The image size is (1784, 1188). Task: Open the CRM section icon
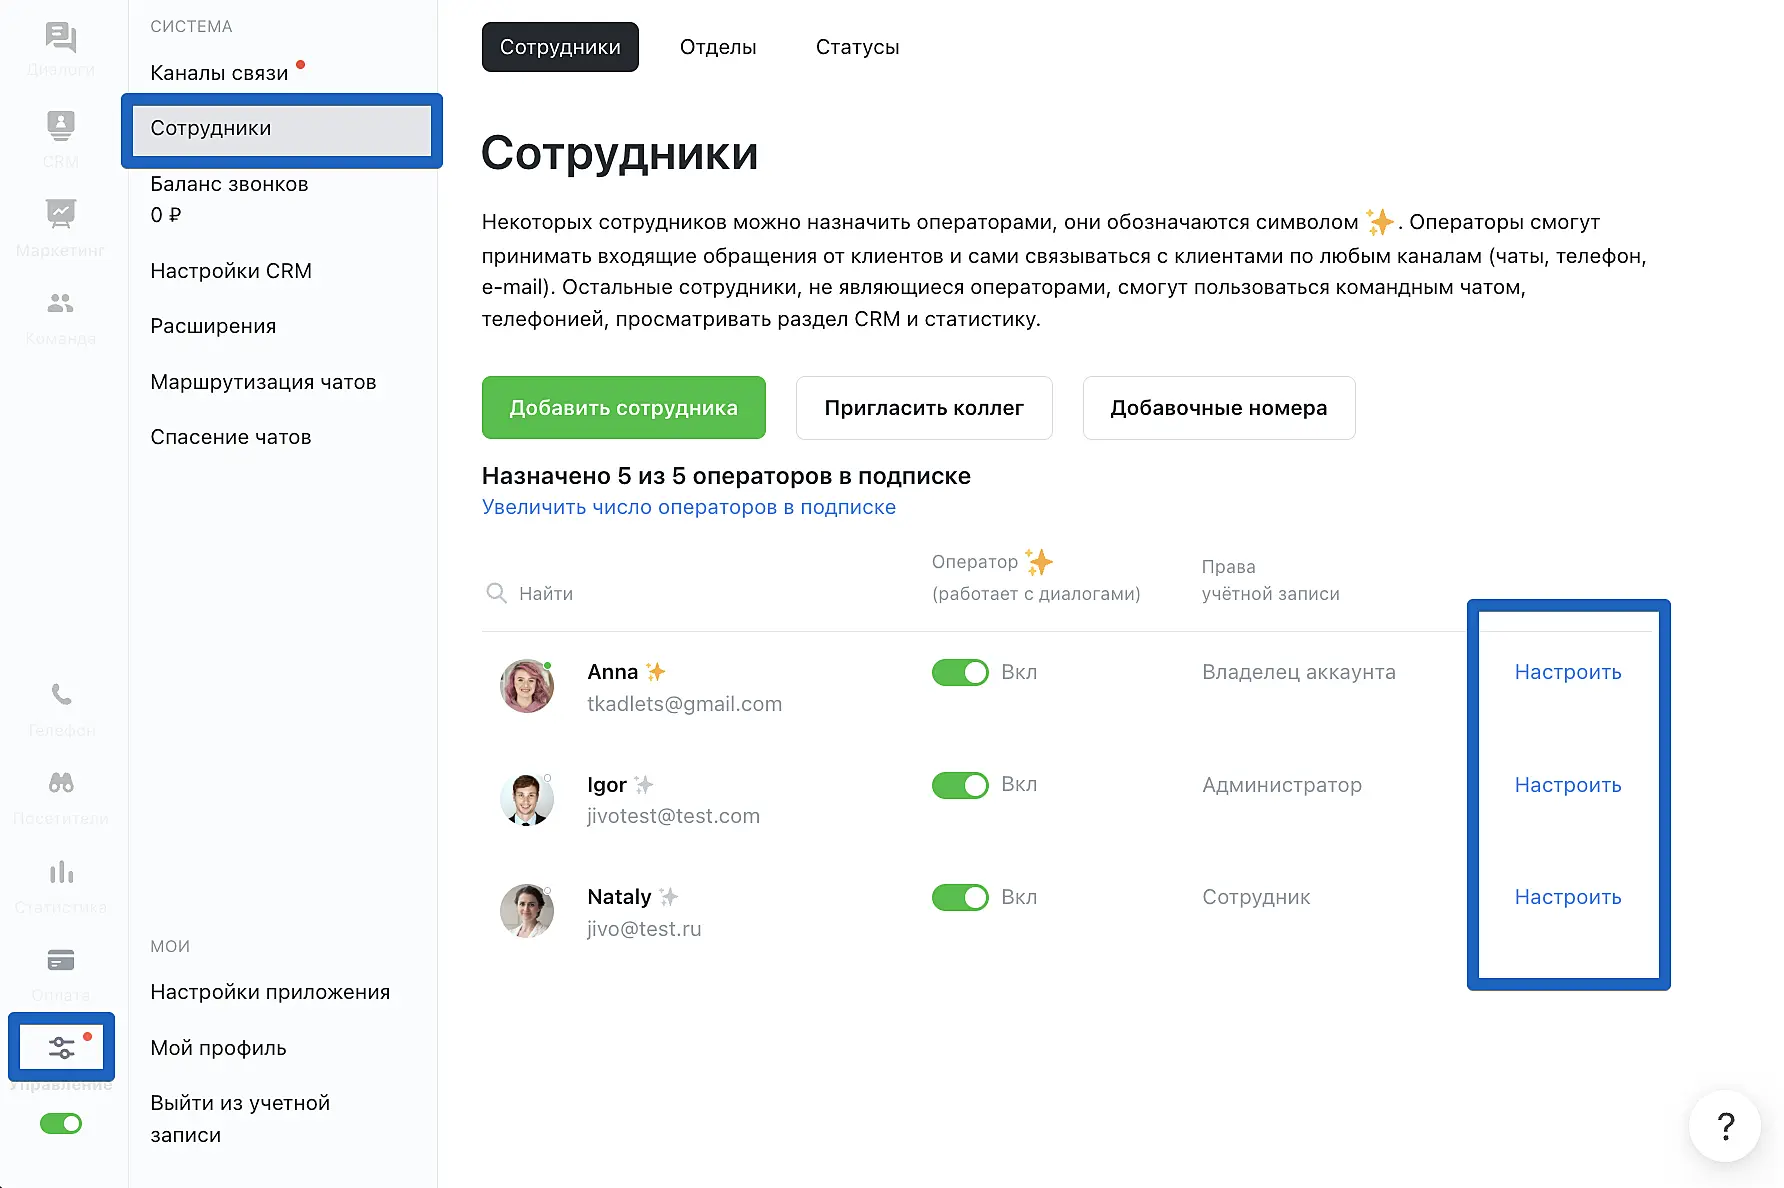[x=61, y=127]
